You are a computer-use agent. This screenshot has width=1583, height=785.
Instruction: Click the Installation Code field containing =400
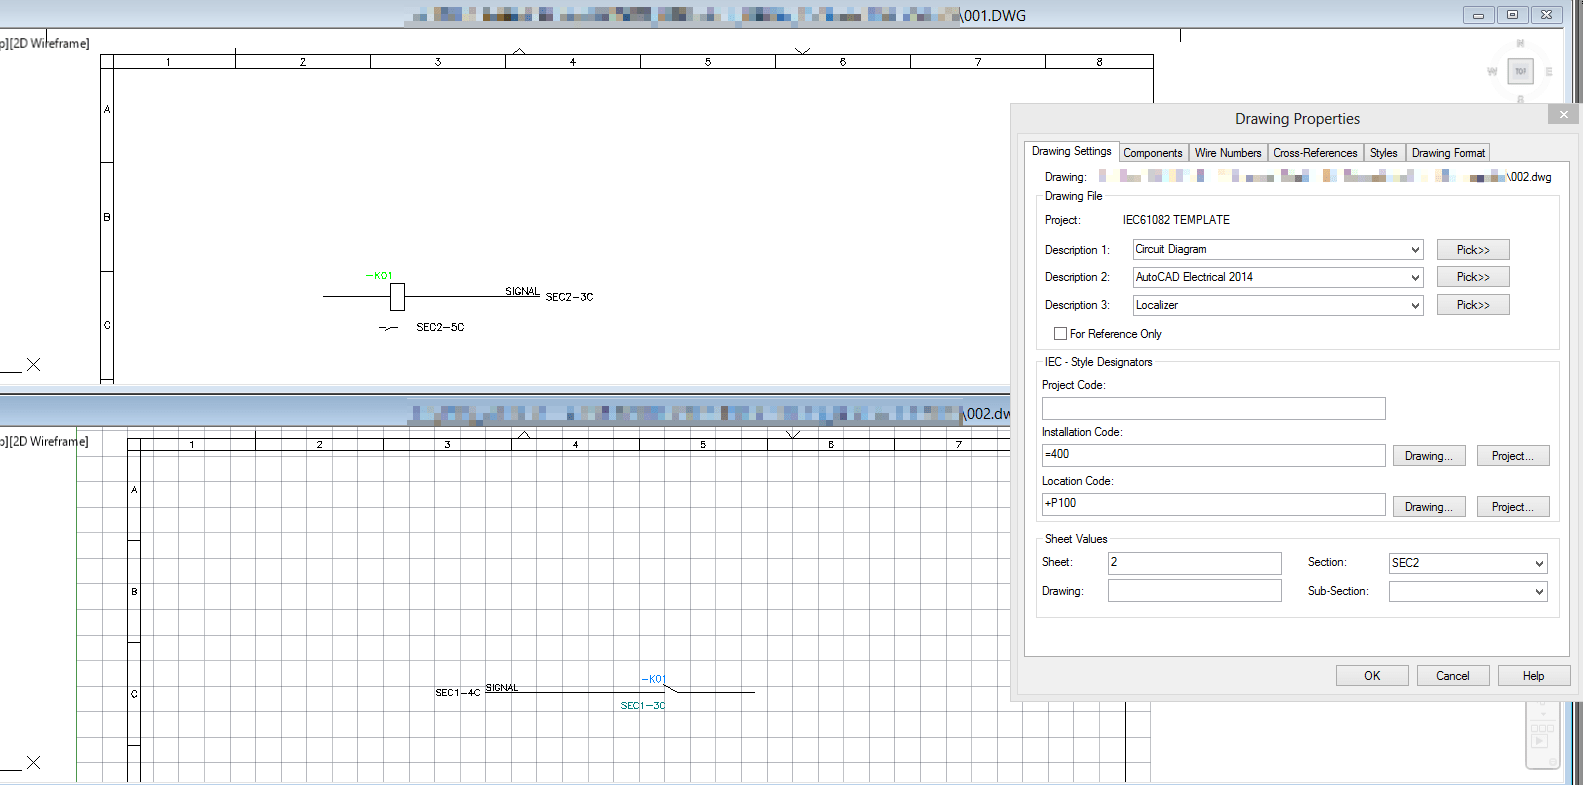click(1213, 455)
